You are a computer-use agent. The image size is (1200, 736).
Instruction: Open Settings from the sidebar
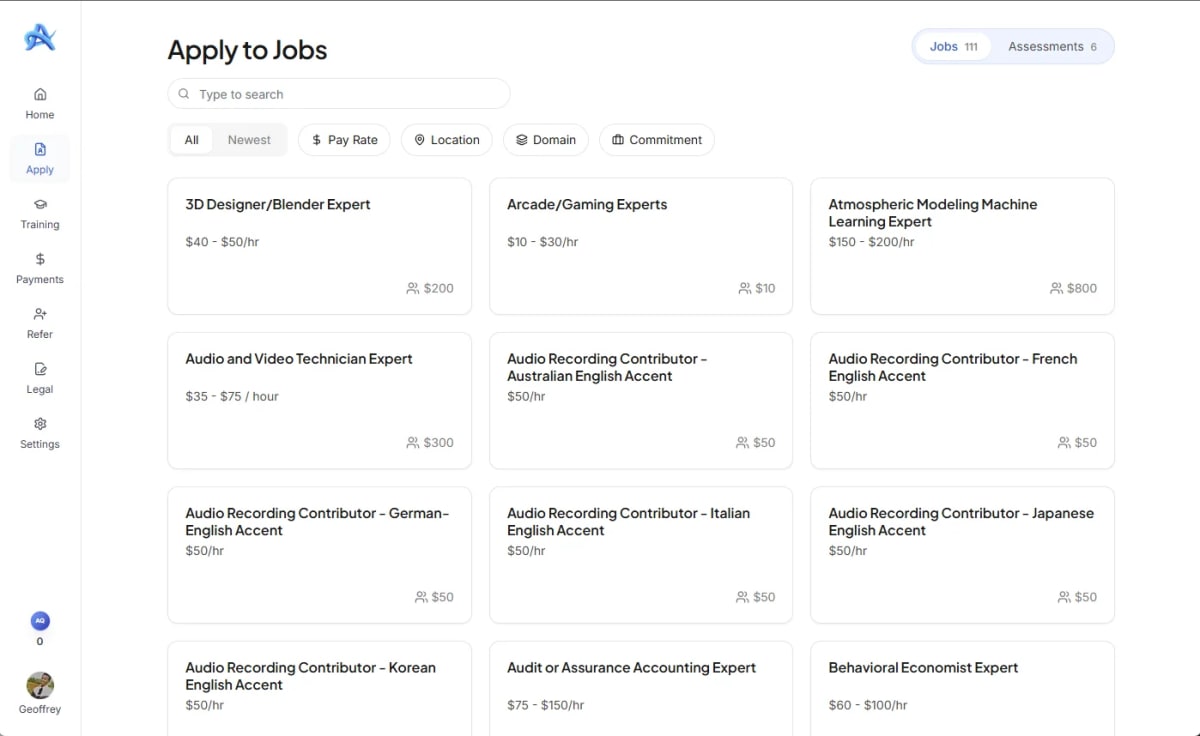click(x=40, y=433)
